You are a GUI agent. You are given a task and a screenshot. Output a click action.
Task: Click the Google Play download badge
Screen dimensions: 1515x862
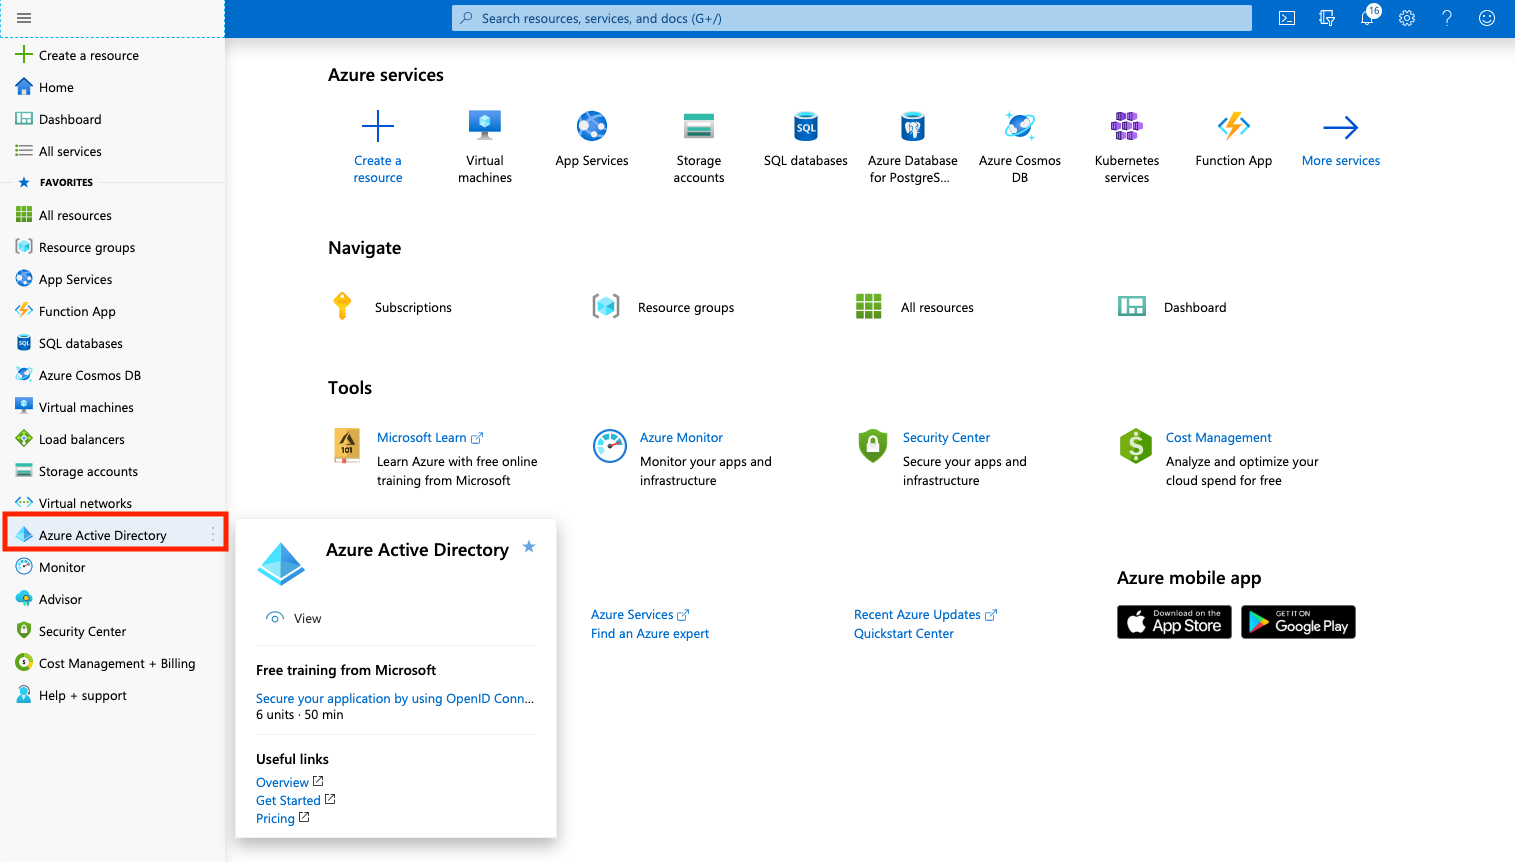tap(1298, 622)
